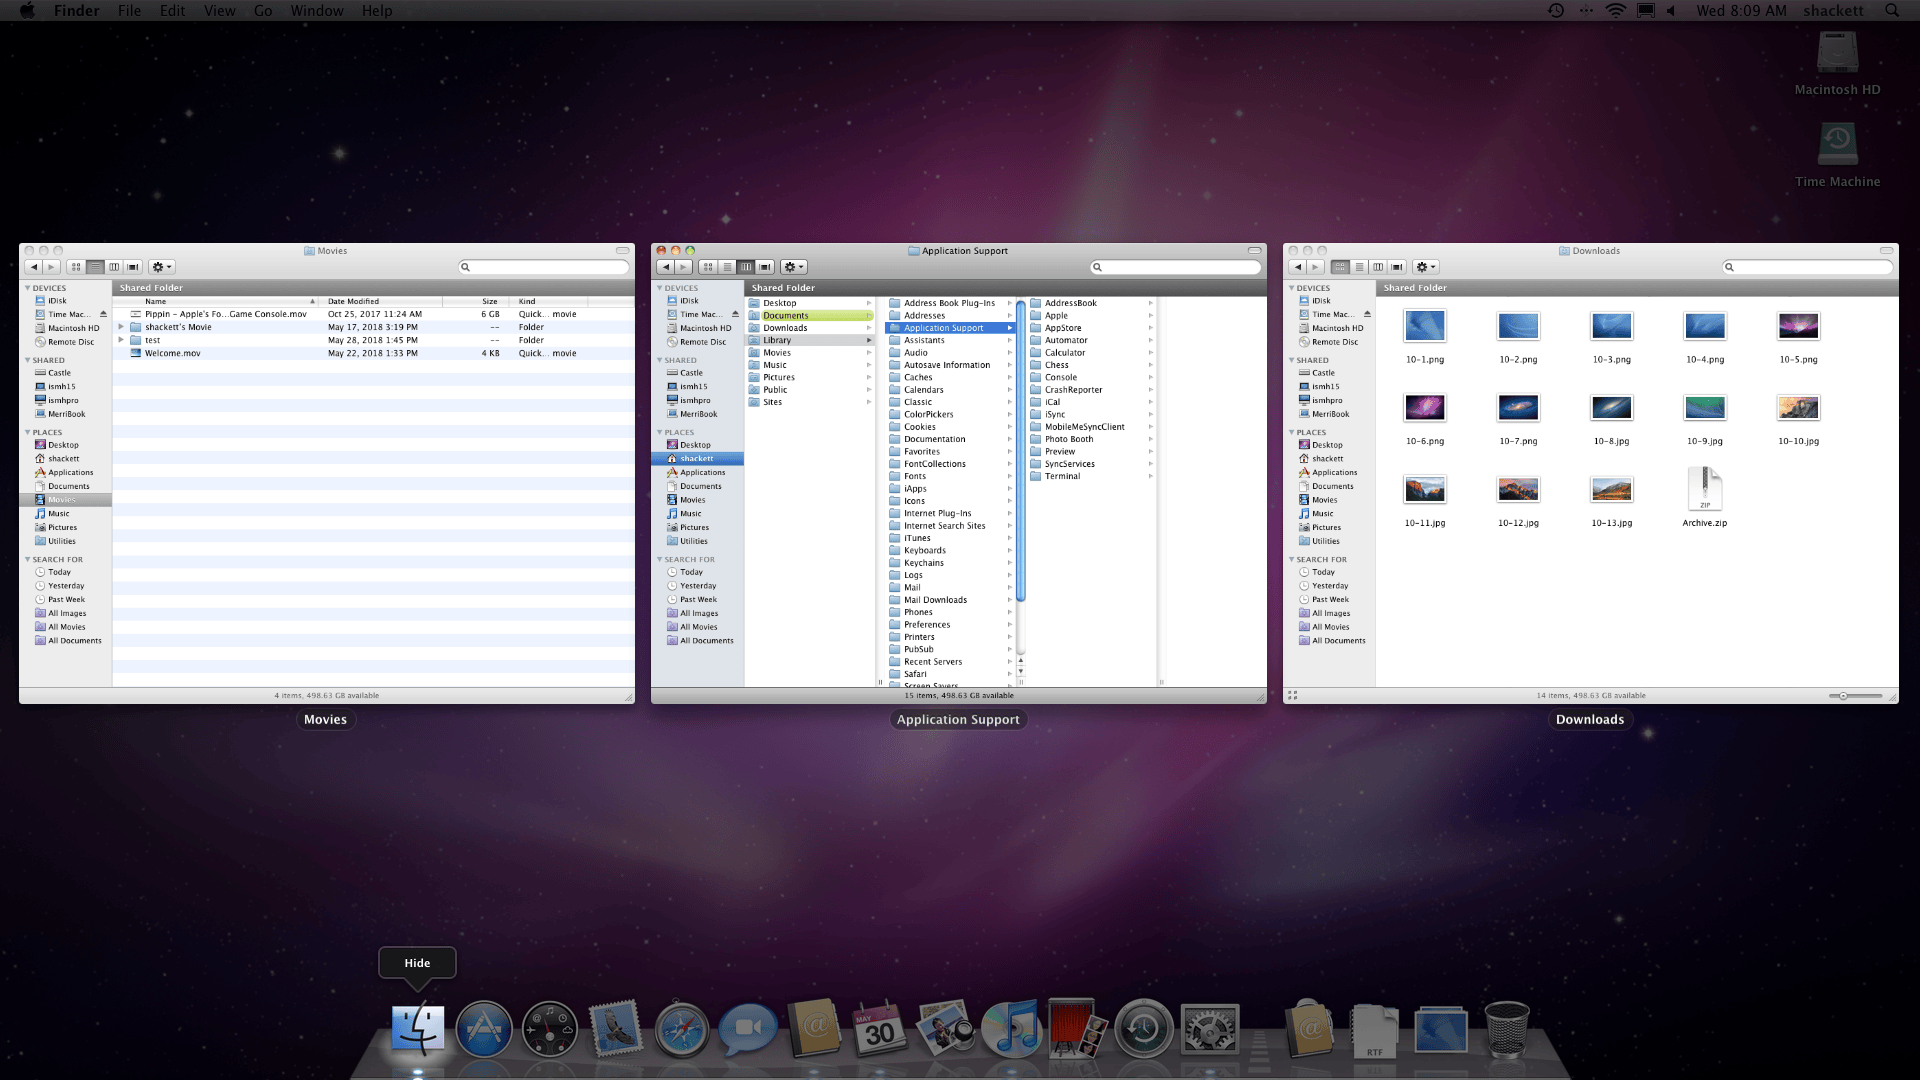Launch iTunes from the Dock

click(1011, 1029)
